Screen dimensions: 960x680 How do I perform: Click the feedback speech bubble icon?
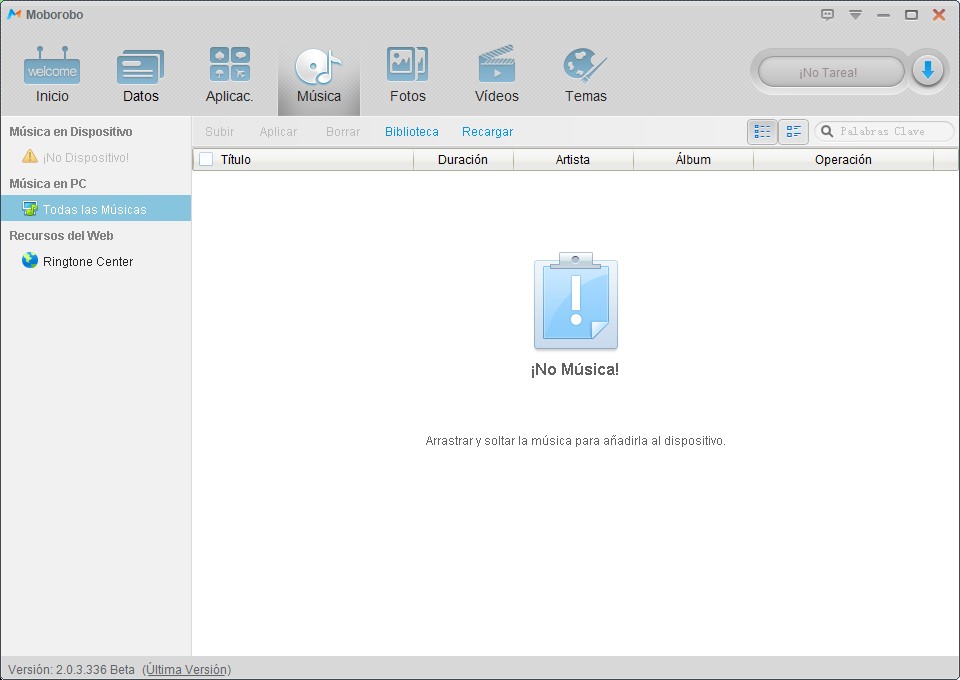[827, 15]
